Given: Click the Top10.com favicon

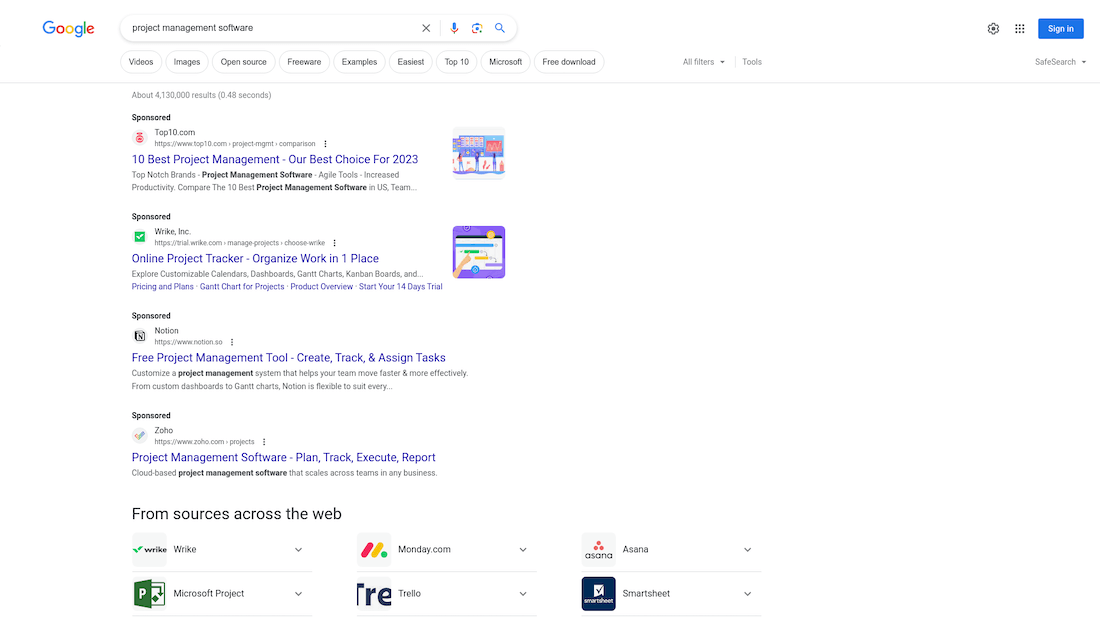Looking at the screenshot, I should [140, 138].
